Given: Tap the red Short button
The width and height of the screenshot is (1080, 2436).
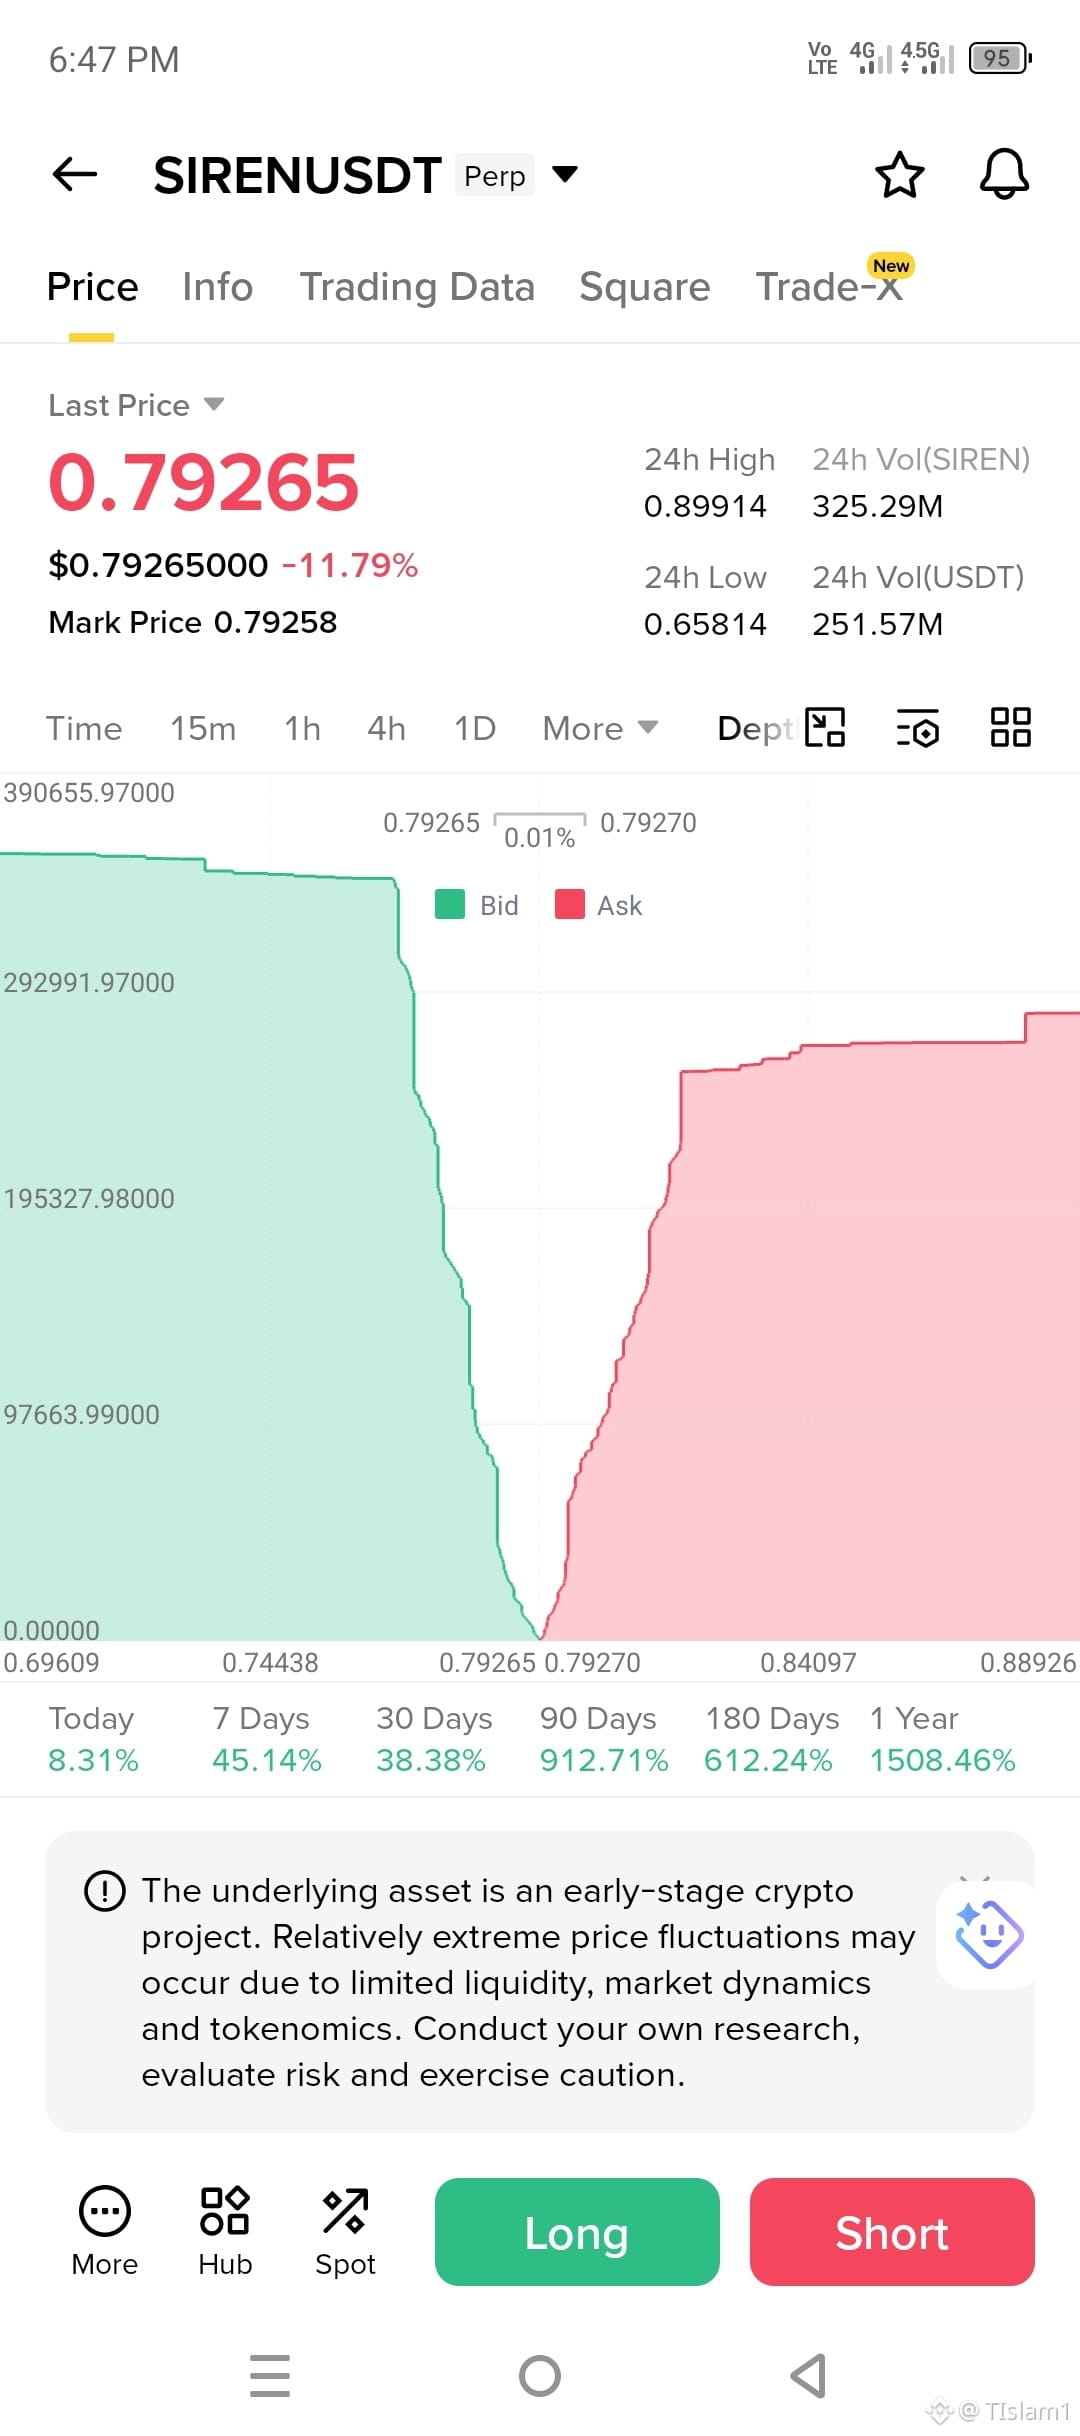Looking at the screenshot, I should [892, 2232].
